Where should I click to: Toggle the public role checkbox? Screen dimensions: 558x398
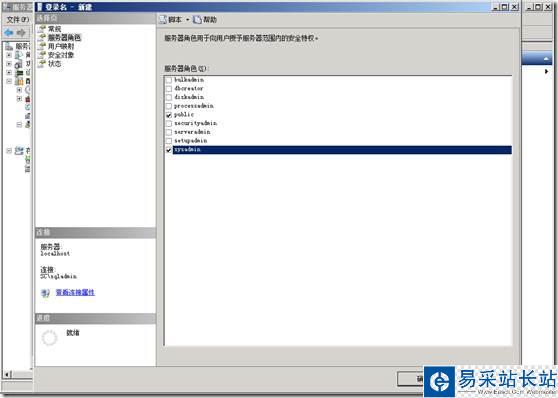pyautogui.click(x=169, y=115)
